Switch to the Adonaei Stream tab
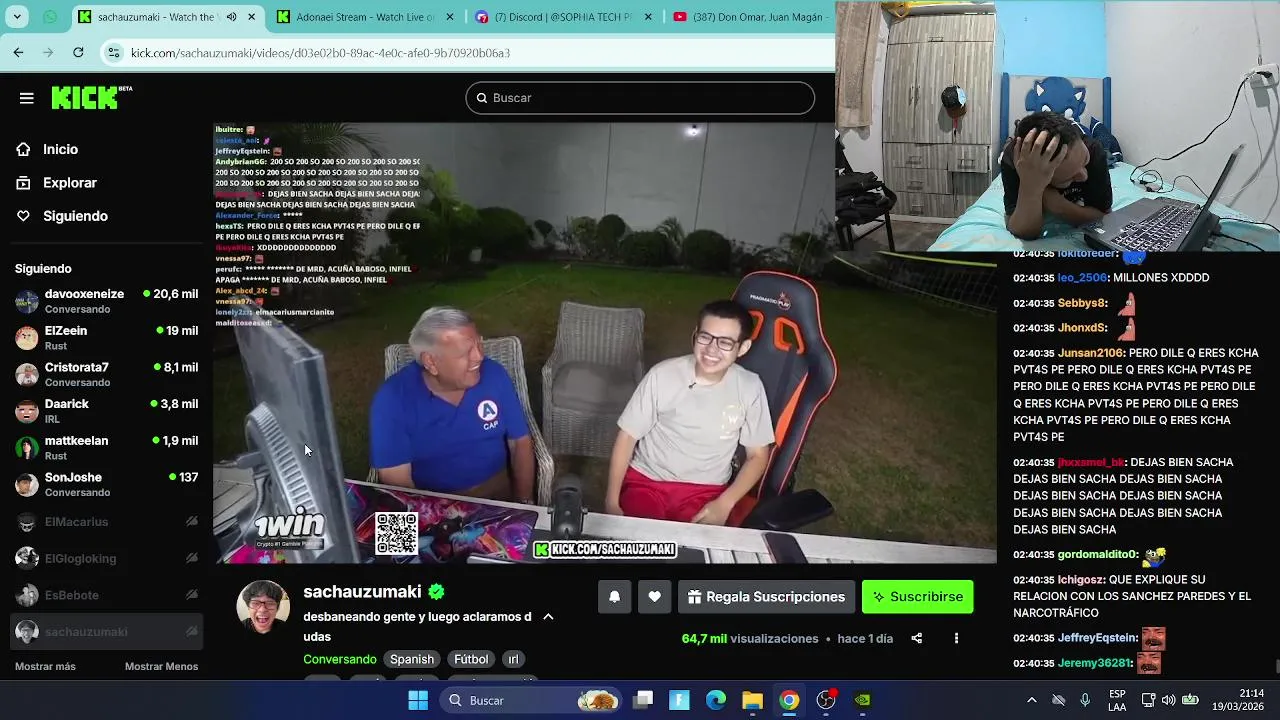 point(365,17)
